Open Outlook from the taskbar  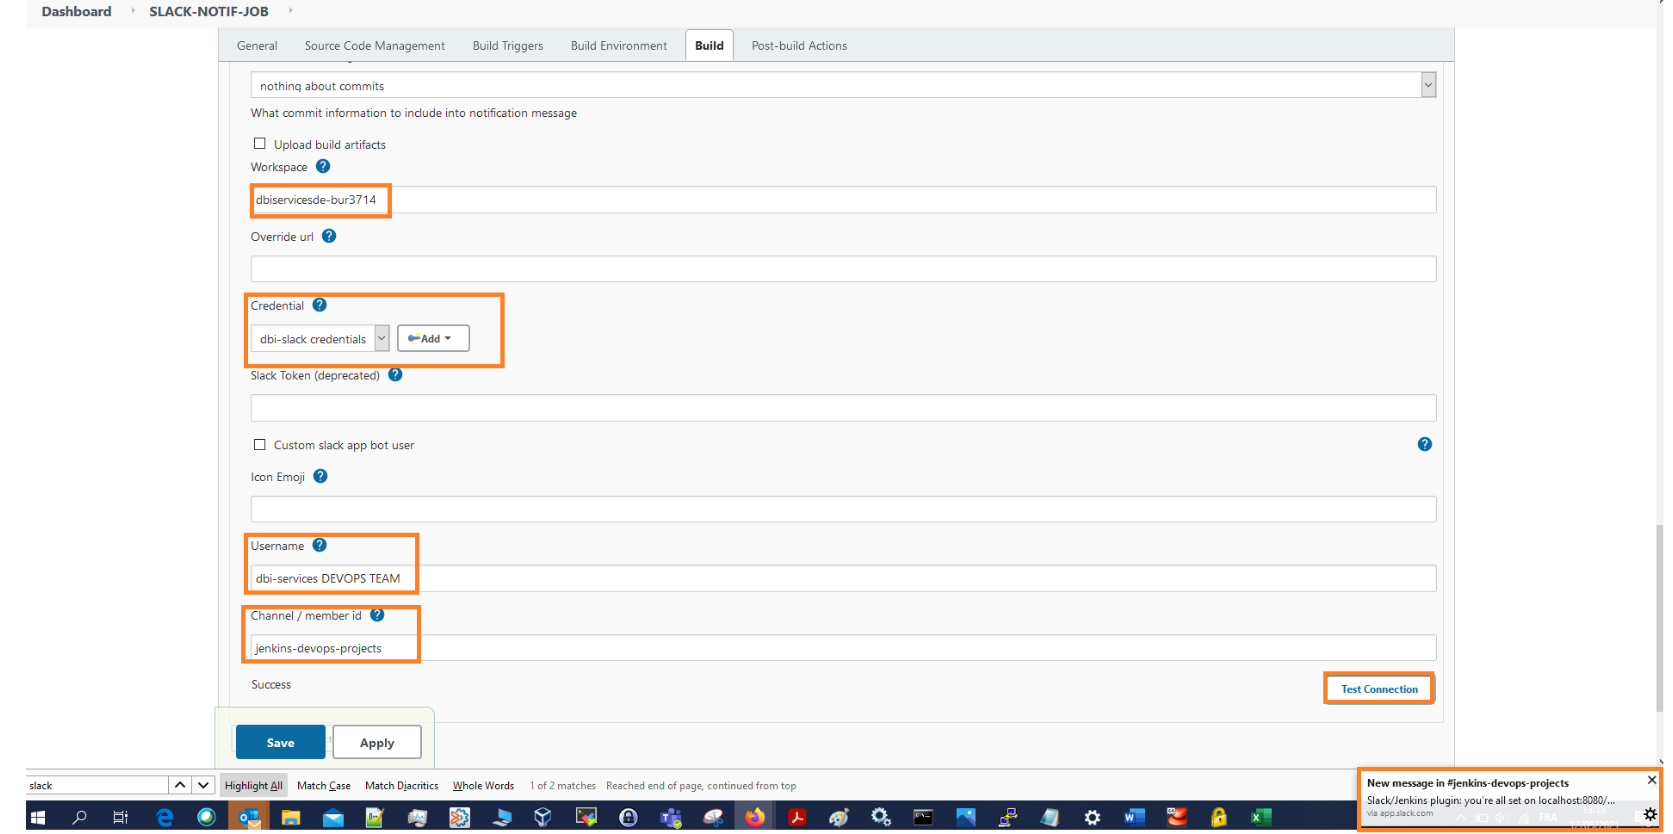click(x=247, y=817)
